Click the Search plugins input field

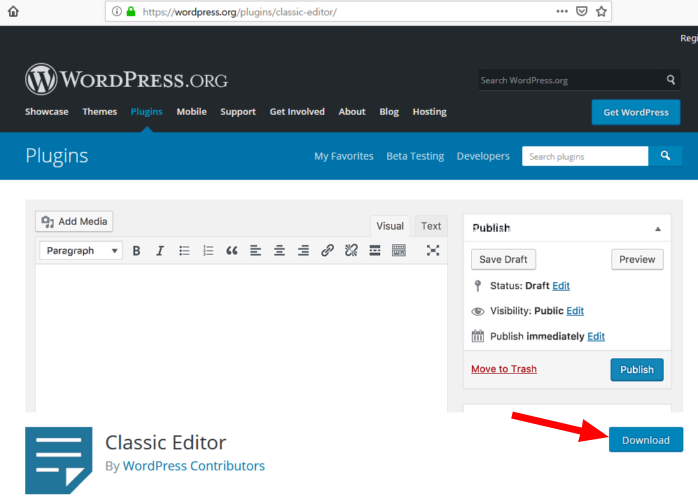click(585, 156)
